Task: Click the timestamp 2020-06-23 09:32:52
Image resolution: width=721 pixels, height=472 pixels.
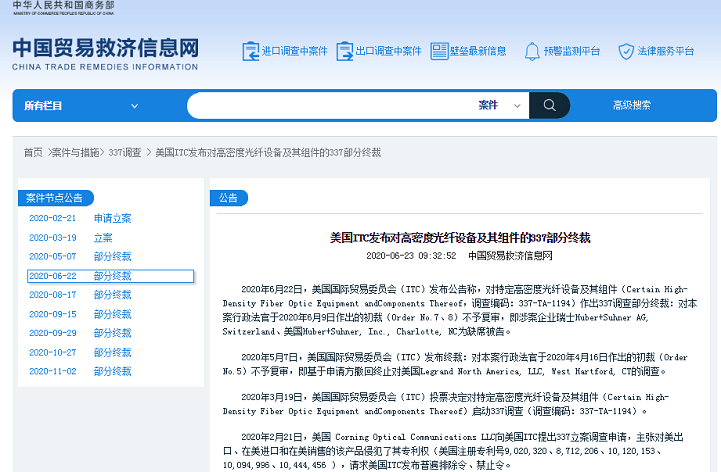Action: [411, 256]
